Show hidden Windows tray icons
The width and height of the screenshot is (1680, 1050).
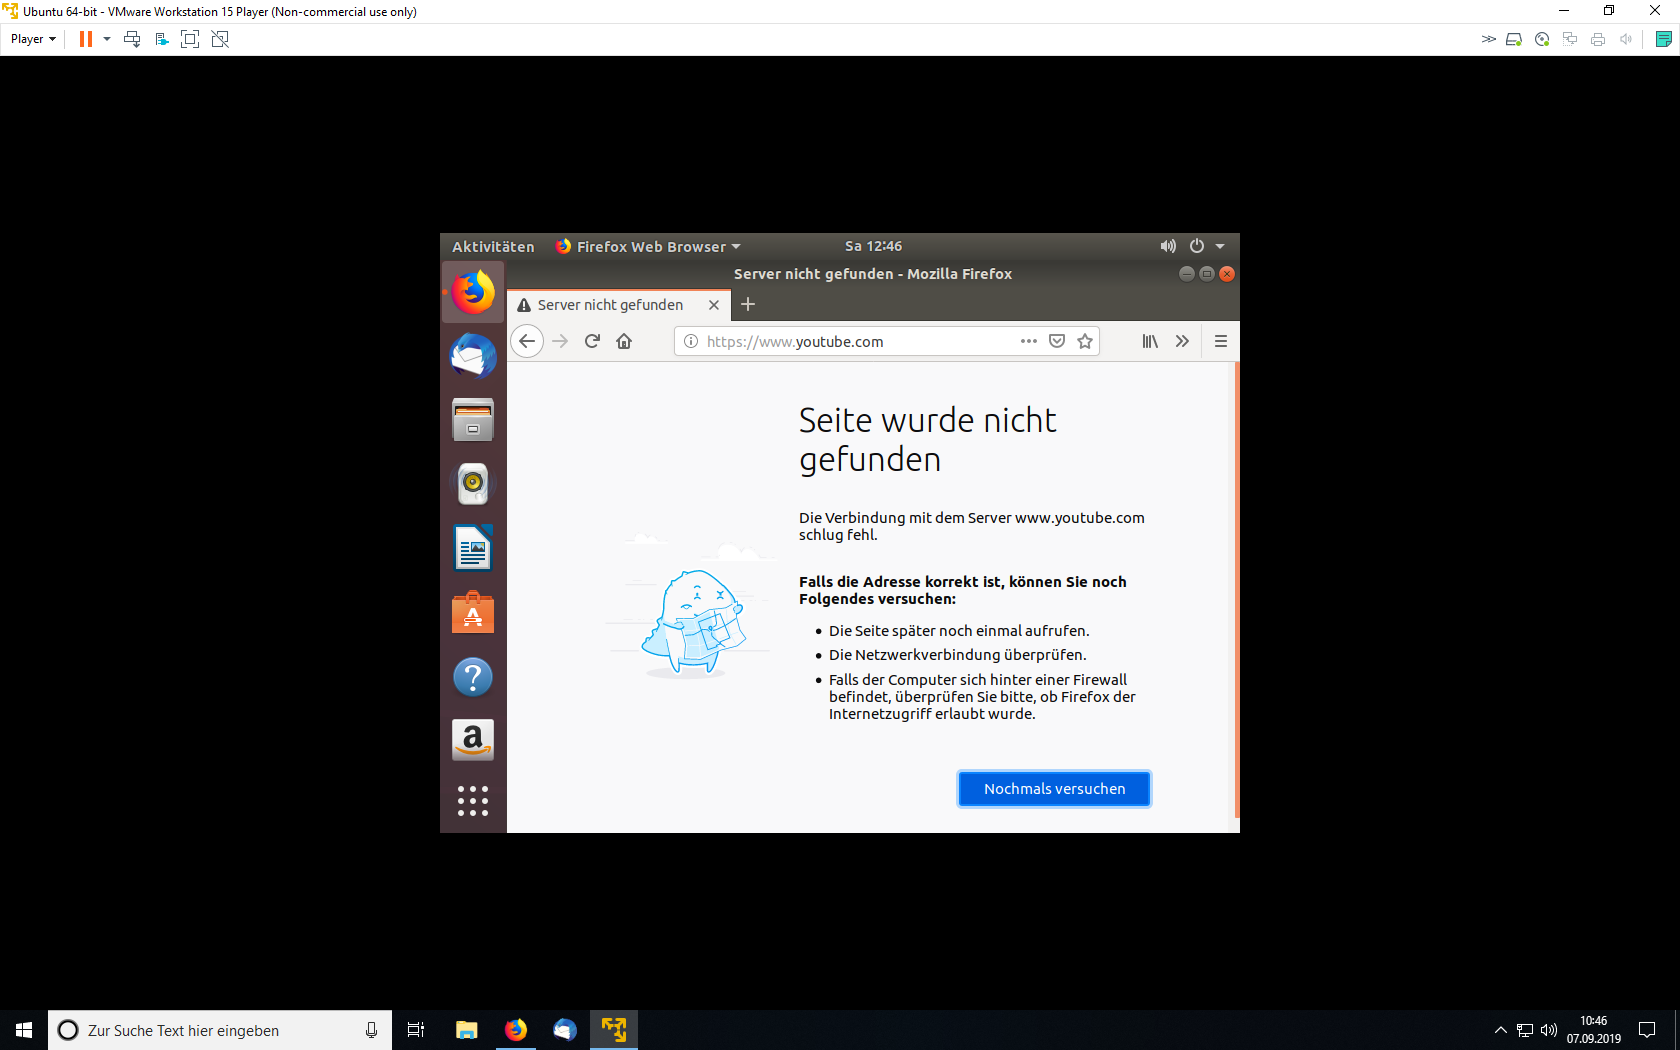(1500, 1030)
